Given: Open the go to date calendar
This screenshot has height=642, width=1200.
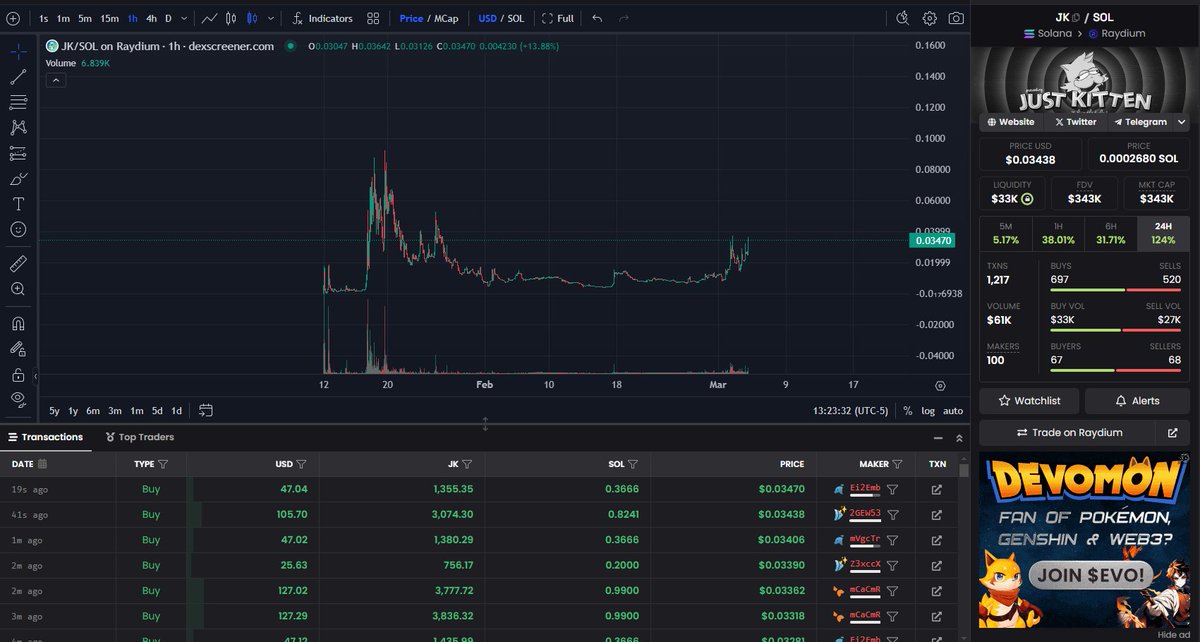Looking at the screenshot, I should pyautogui.click(x=206, y=410).
